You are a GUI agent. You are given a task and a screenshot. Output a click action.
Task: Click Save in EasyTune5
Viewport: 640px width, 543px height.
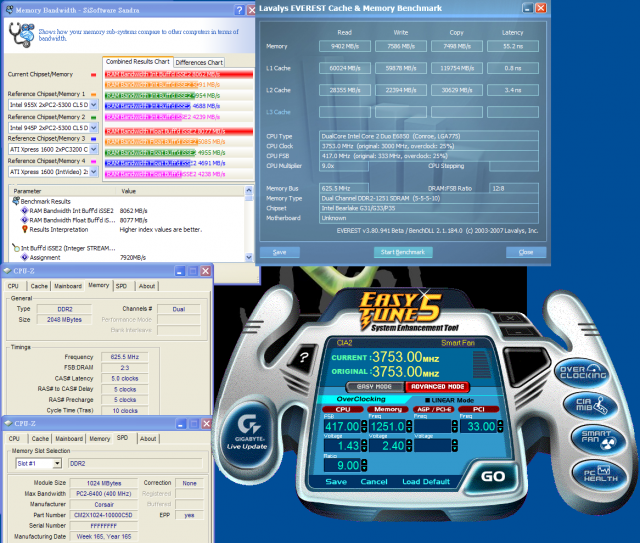(x=336, y=482)
